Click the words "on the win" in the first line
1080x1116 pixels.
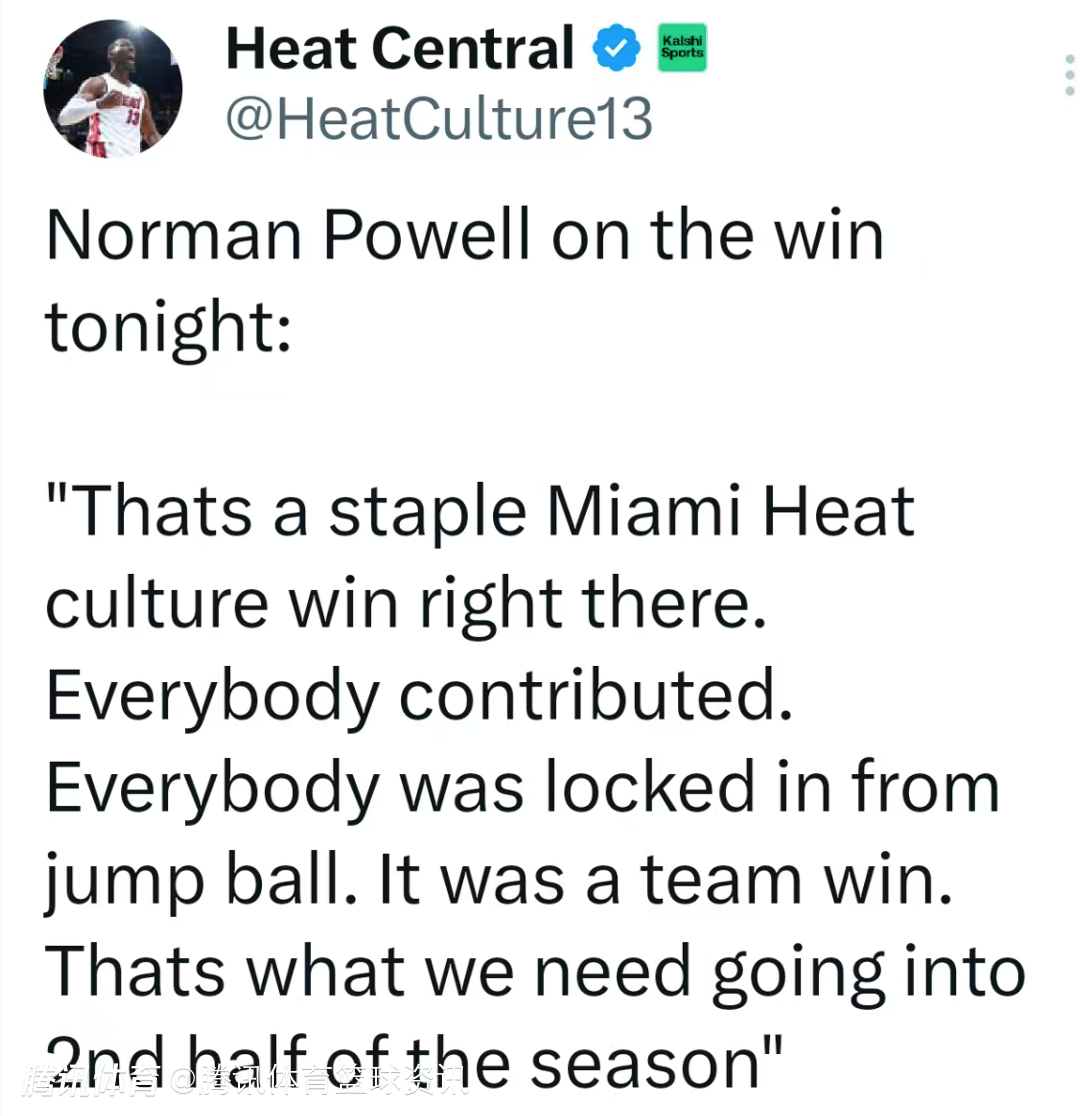click(709, 236)
